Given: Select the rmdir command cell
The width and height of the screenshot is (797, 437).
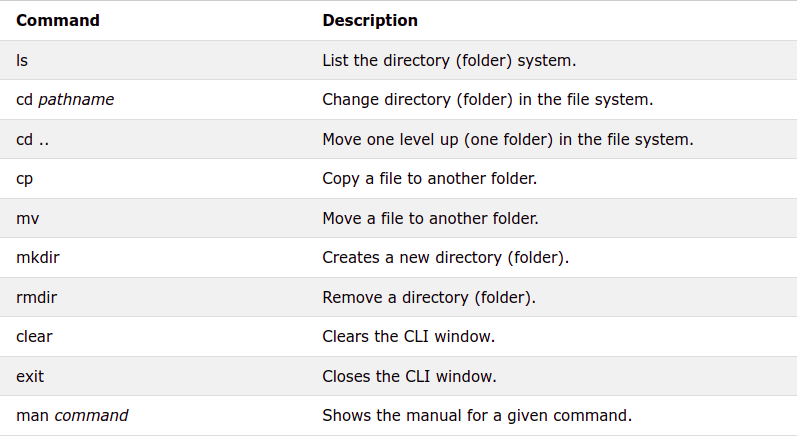Looking at the screenshot, I should 38,297.
